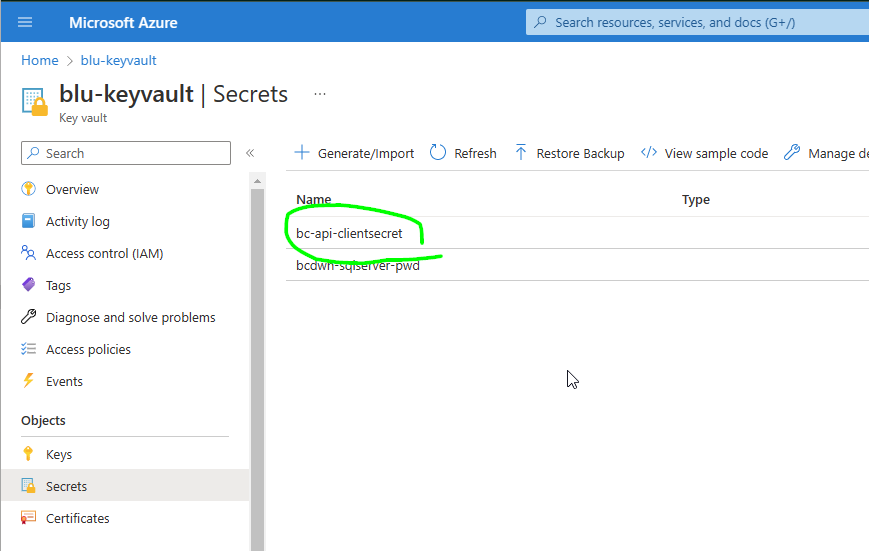869x551 pixels.
Task: Open Access policies
Action: [88, 349]
